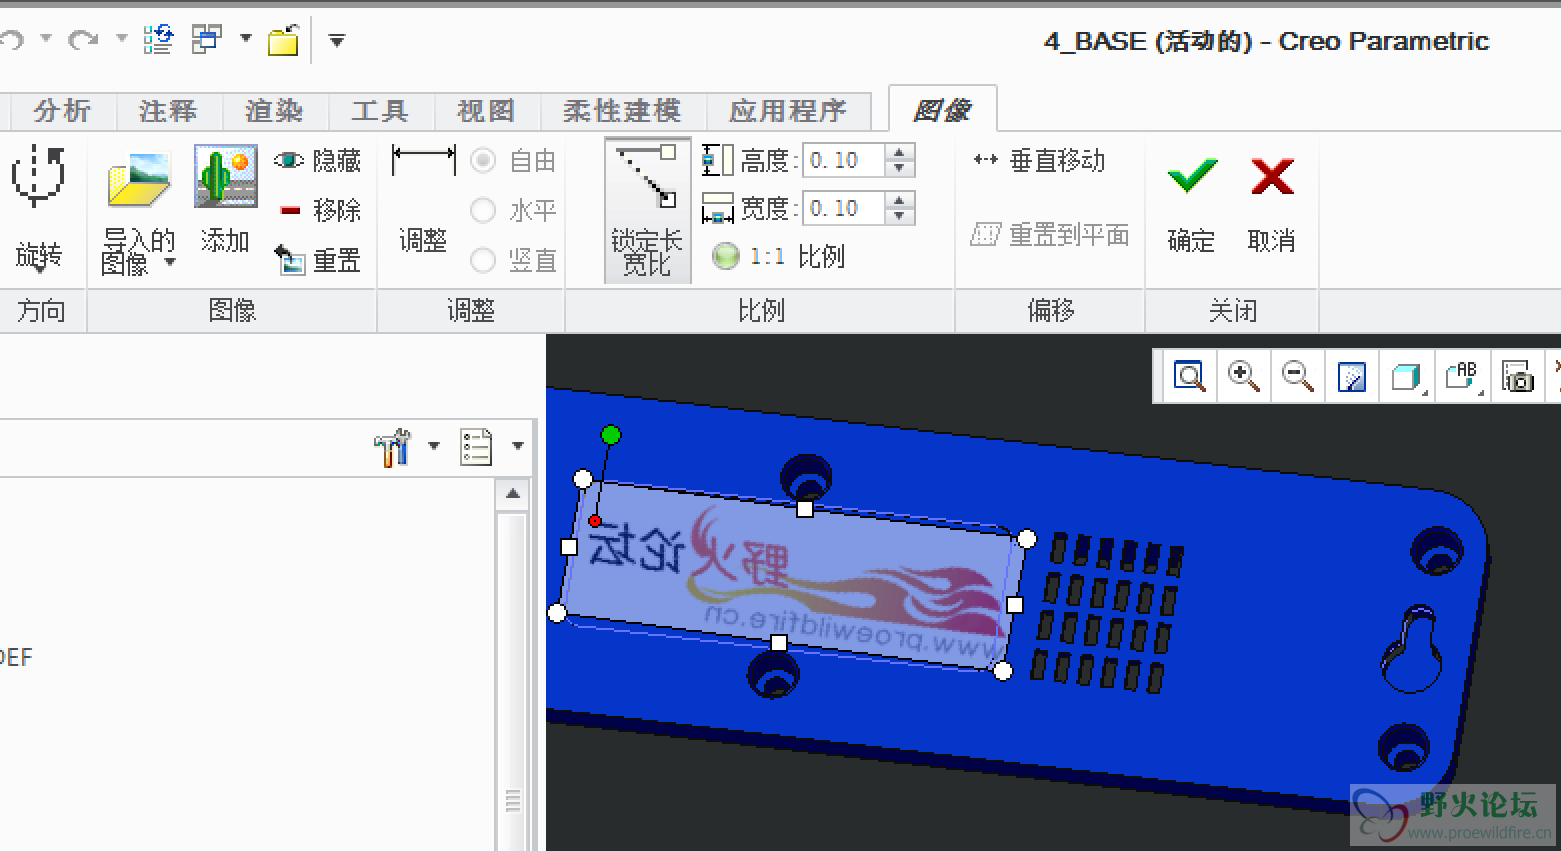Increase the 高度 value with up arrow
This screenshot has height=851, width=1561.
pyautogui.click(x=900, y=152)
